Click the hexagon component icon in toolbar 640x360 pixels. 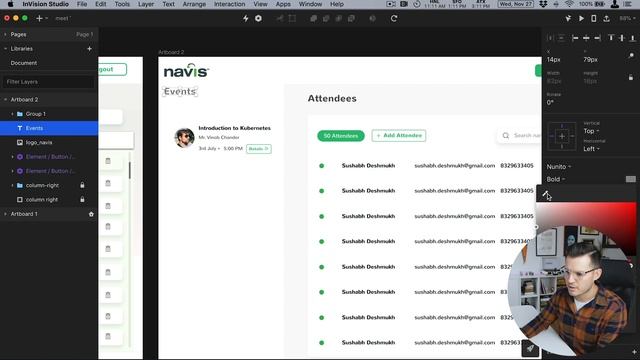(258, 18)
